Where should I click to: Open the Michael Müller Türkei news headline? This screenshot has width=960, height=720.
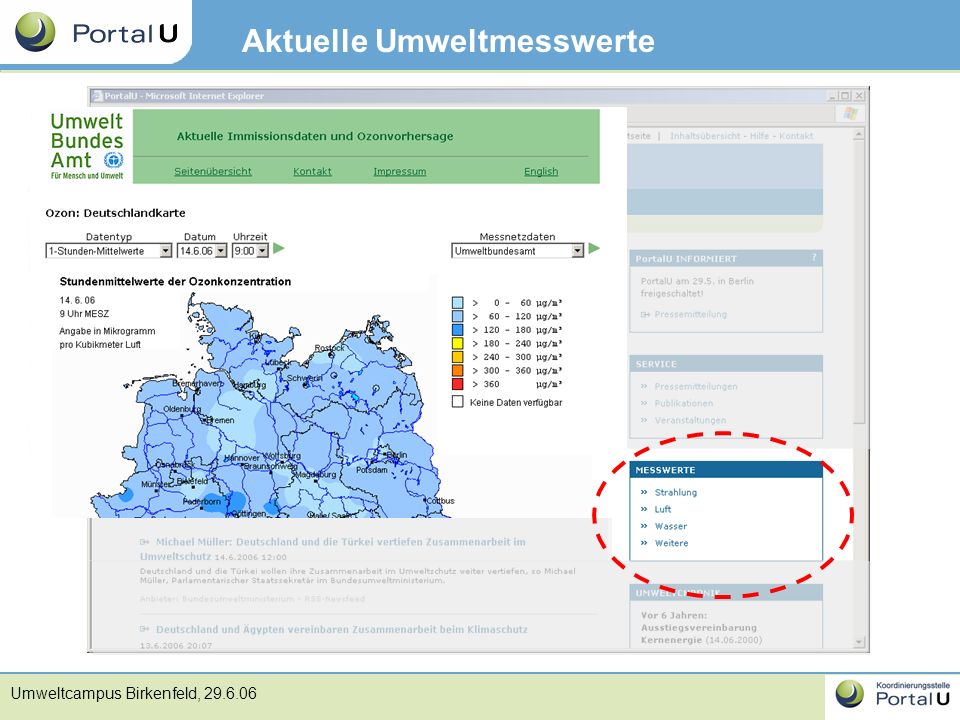(332, 549)
